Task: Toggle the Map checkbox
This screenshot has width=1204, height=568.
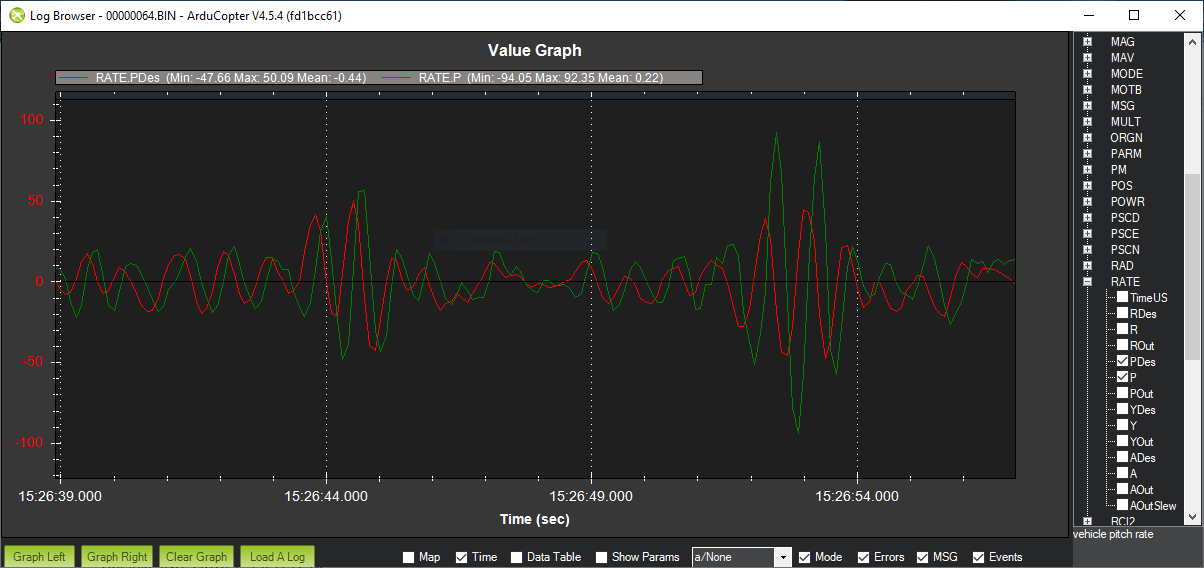Action: click(x=408, y=557)
